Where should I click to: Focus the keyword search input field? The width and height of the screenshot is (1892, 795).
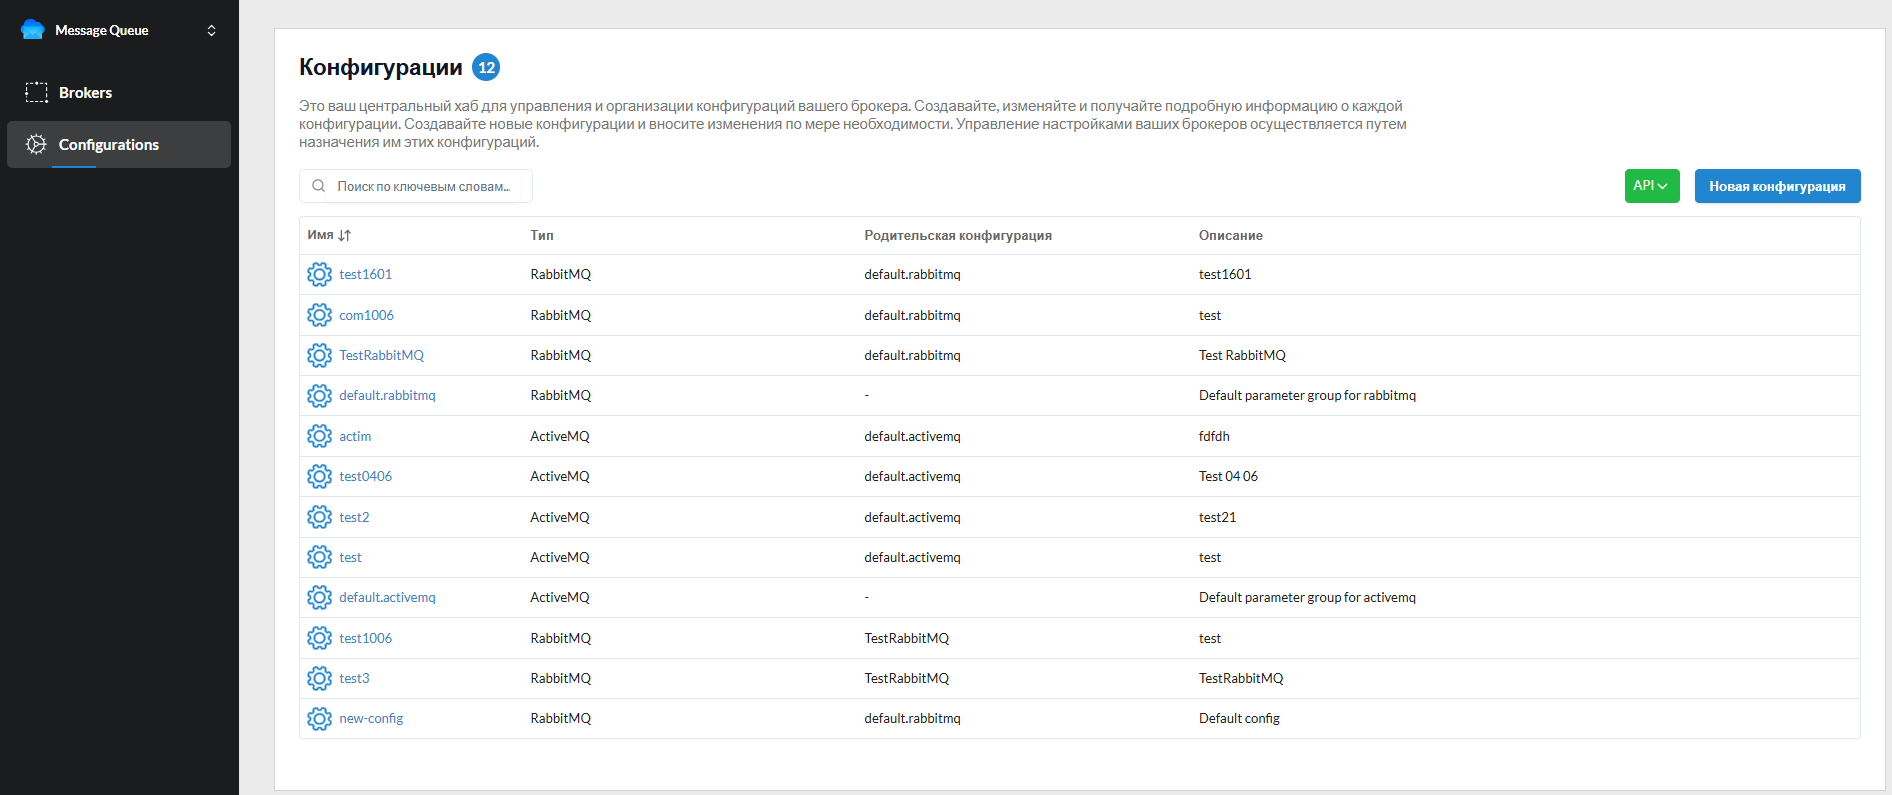point(416,186)
